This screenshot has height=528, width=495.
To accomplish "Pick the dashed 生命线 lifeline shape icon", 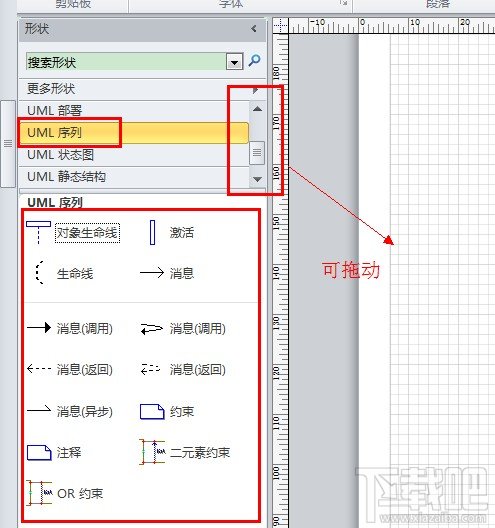I will tap(39, 272).
